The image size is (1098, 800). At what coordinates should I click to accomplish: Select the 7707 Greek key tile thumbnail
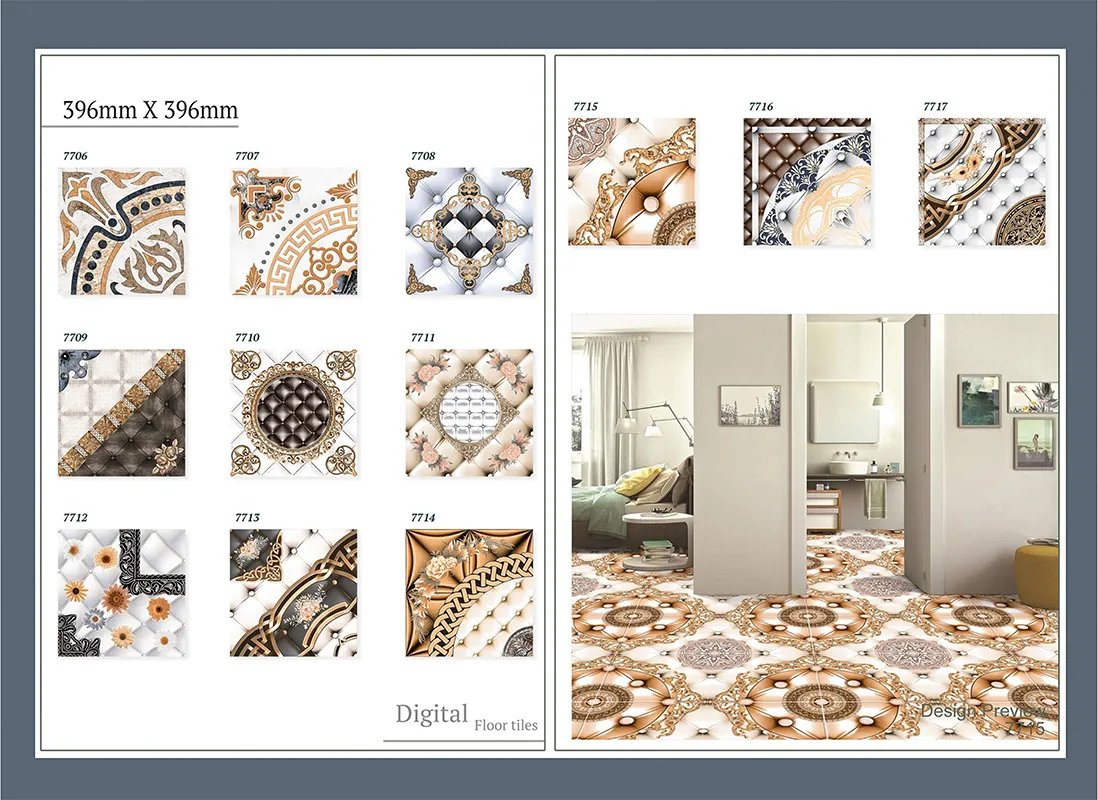point(294,232)
